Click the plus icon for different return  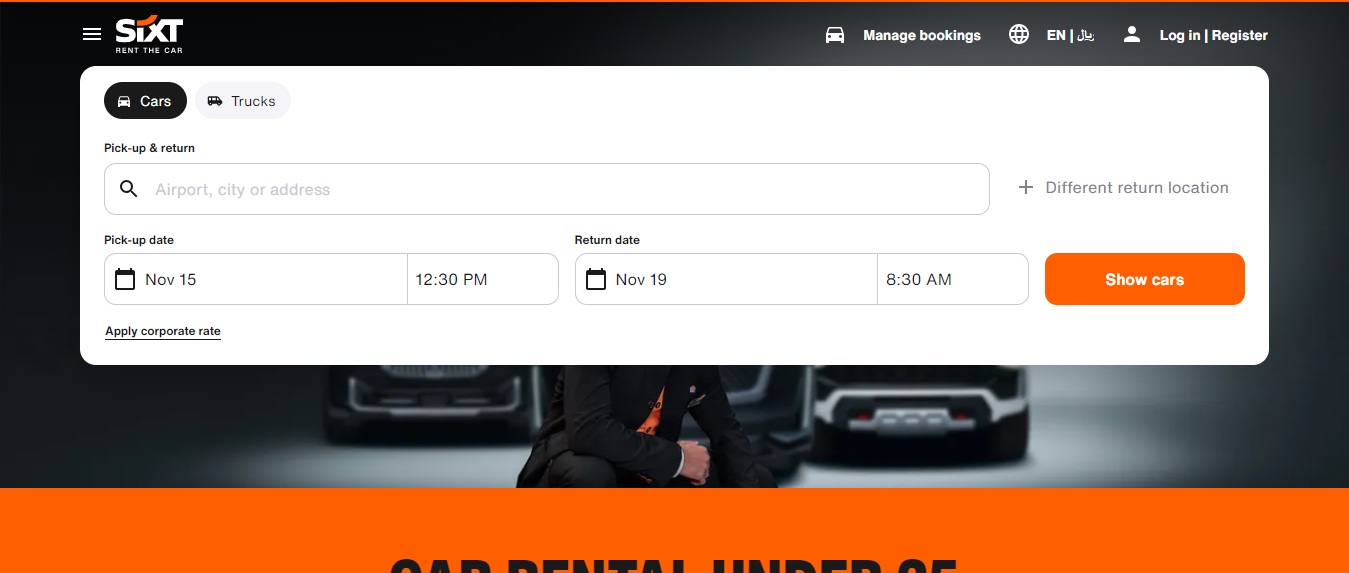coord(1025,188)
